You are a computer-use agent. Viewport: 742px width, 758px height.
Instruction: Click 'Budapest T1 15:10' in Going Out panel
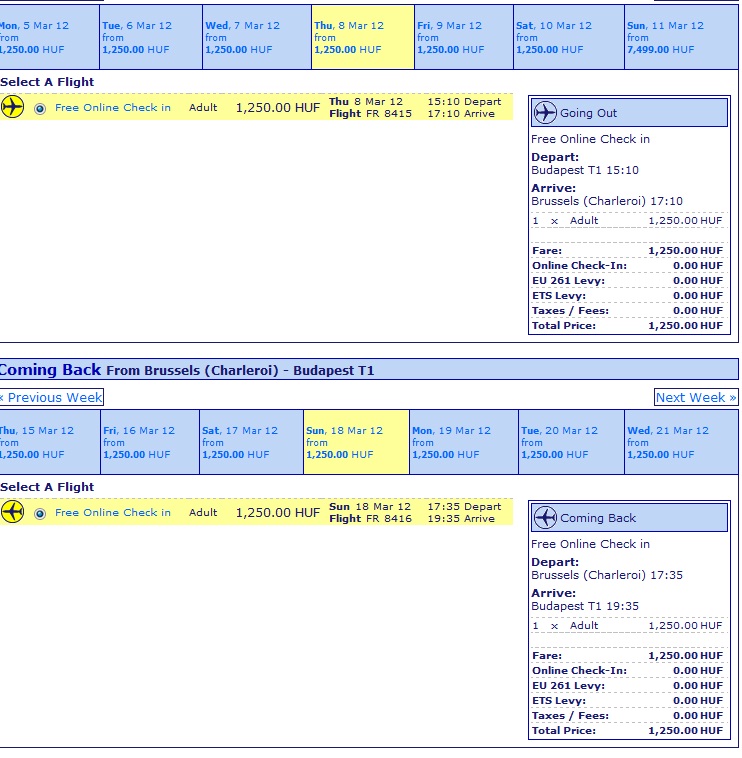pyautogui.click(x=585, y=170)
